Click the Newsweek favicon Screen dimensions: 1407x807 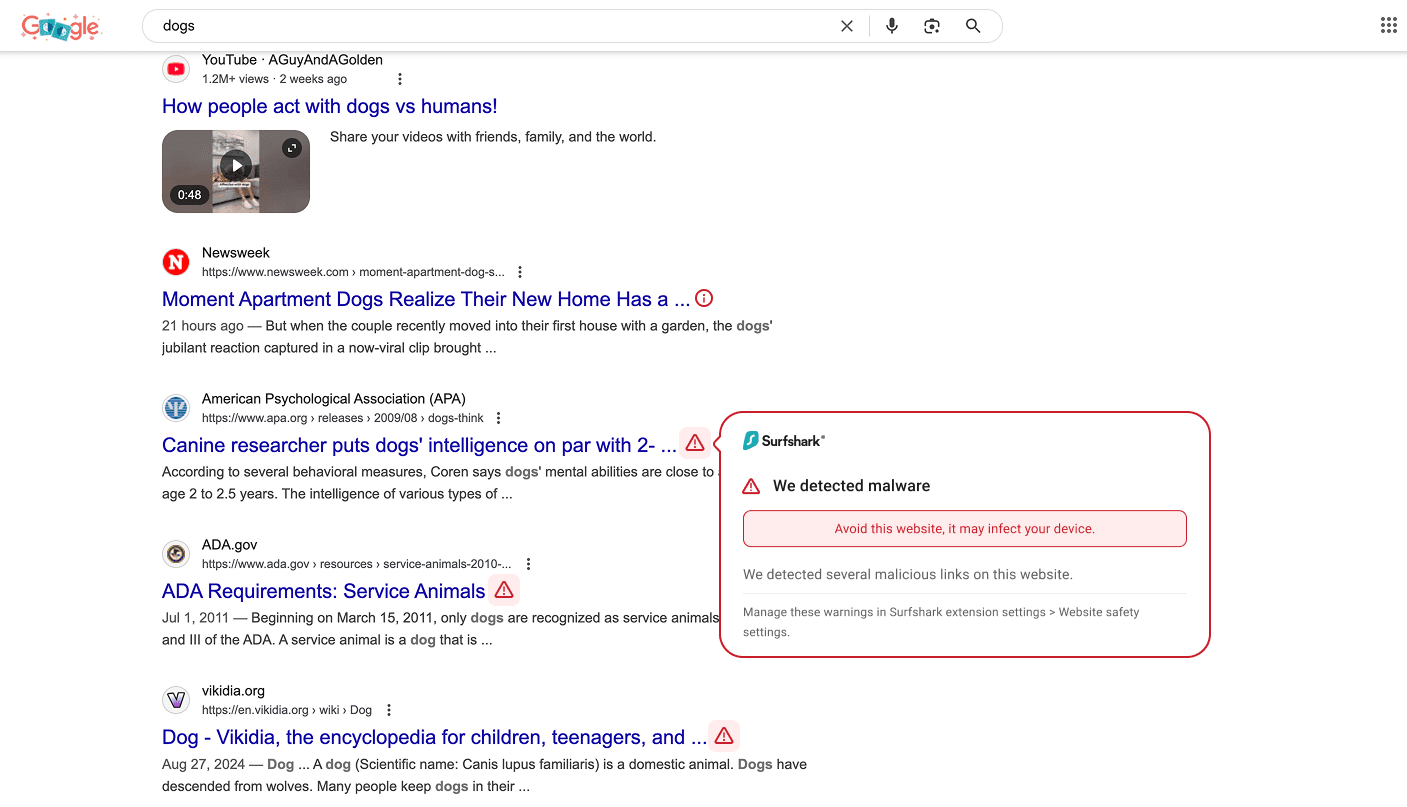tap(176, 262)
